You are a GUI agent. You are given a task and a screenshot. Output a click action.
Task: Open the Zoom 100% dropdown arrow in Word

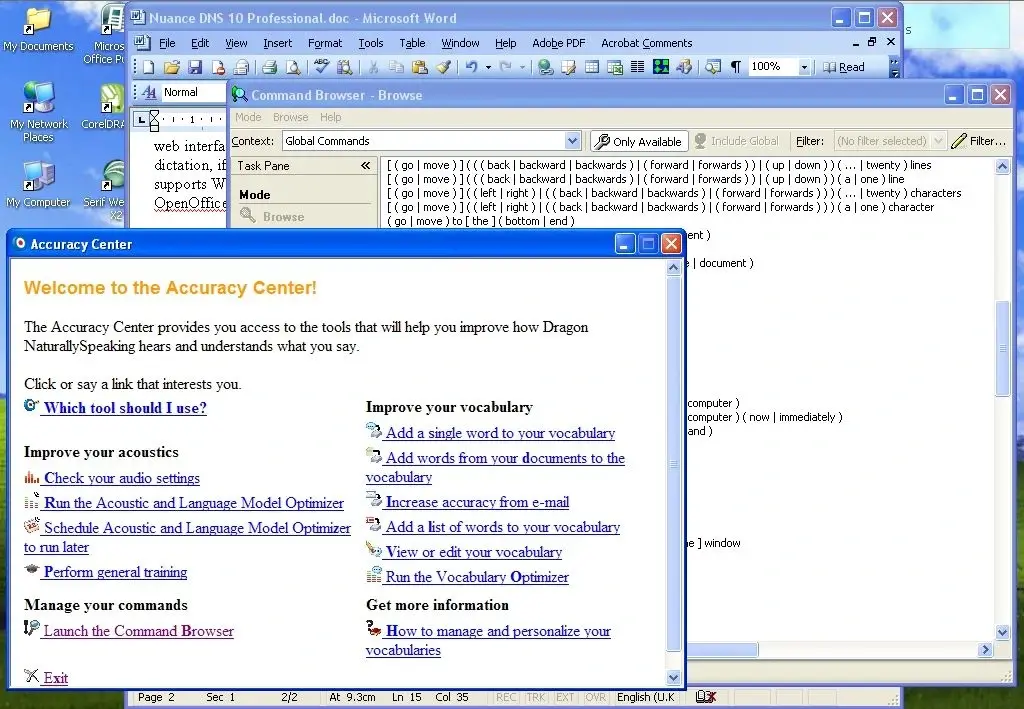(x=805, y=67)
